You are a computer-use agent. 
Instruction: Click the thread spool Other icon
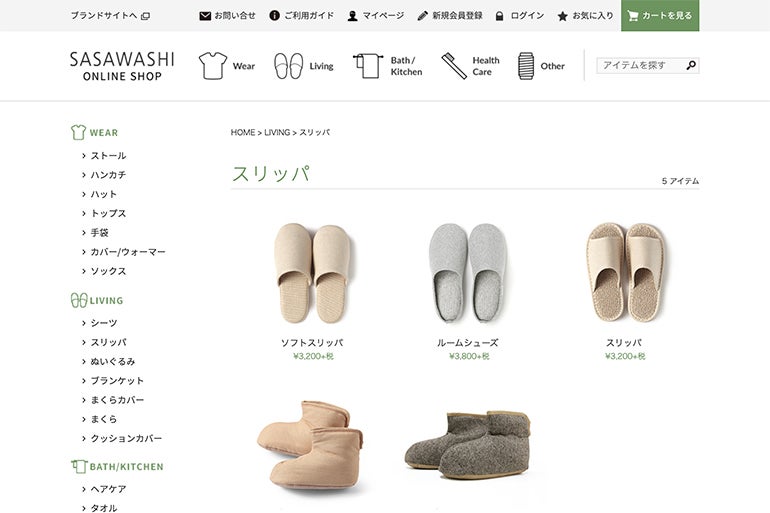point(526,66)
